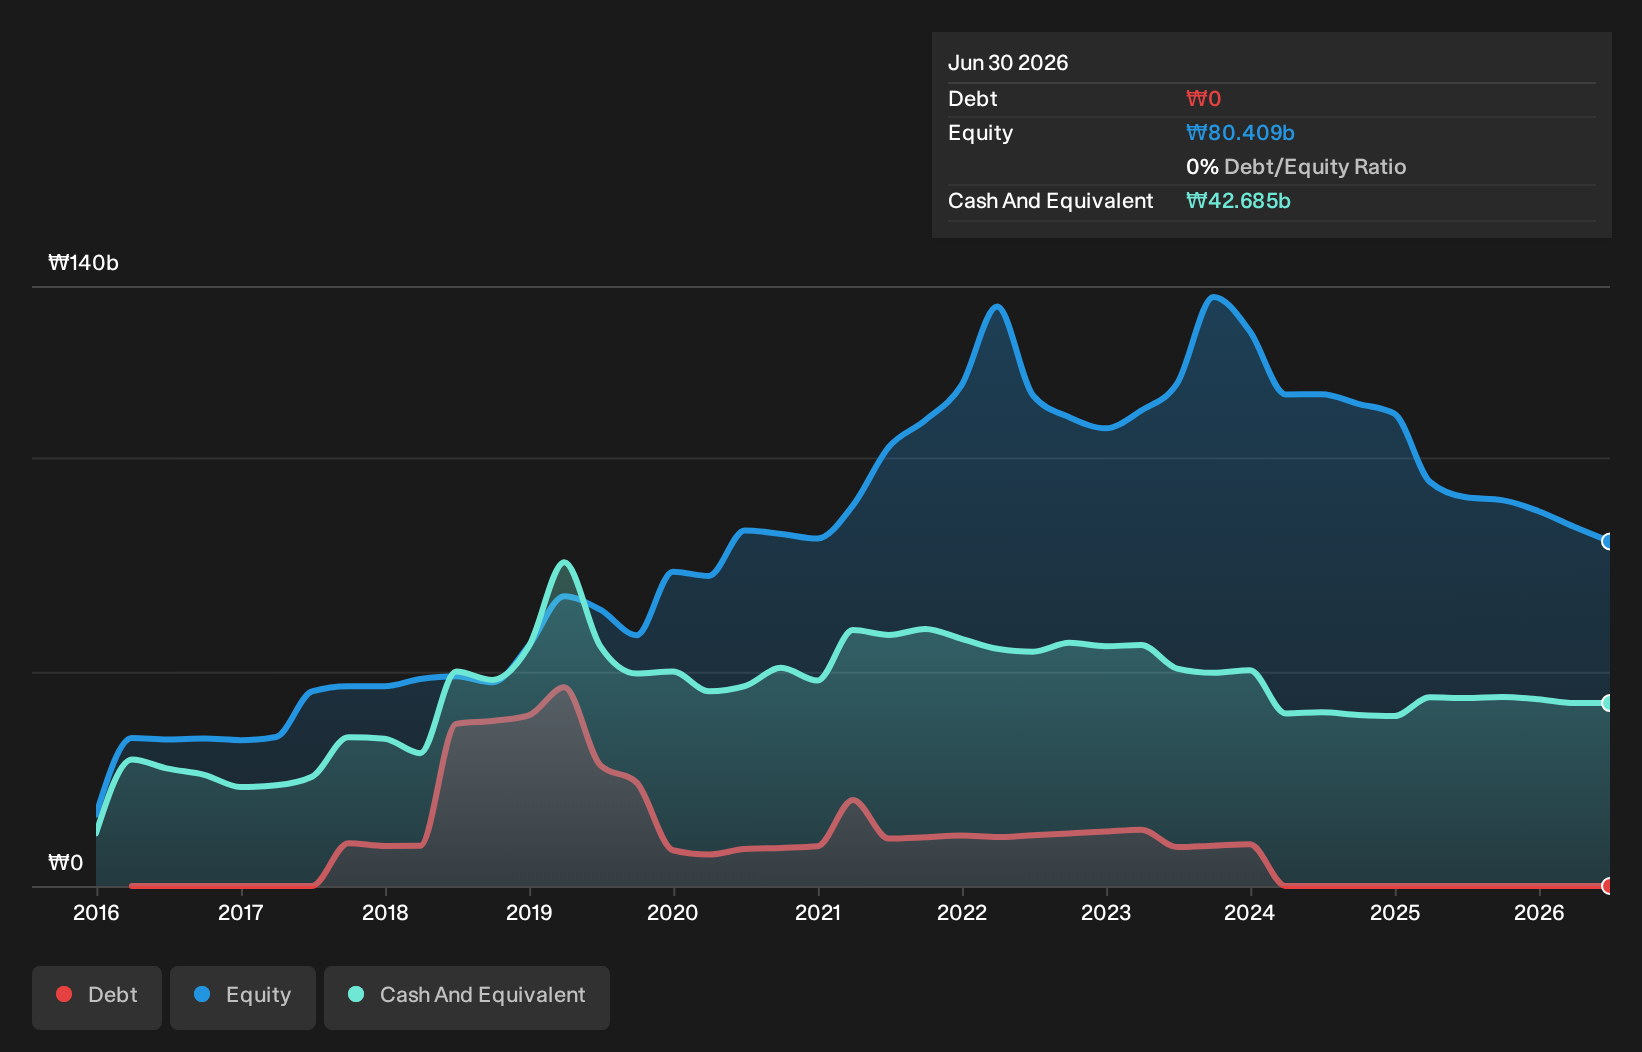This screenshot has width=1642, height=1052.
Task: Click the blue Equity legend dot
Action: (202, 994)
